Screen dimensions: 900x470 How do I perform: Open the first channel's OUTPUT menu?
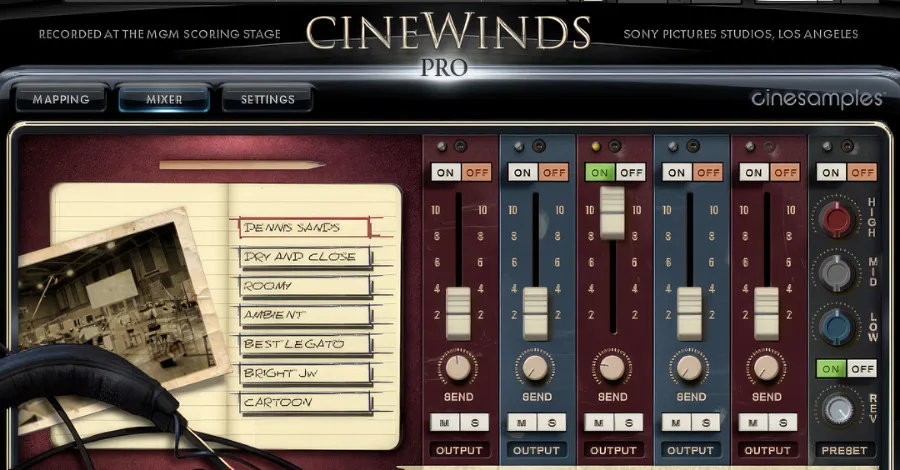point(459,450)
